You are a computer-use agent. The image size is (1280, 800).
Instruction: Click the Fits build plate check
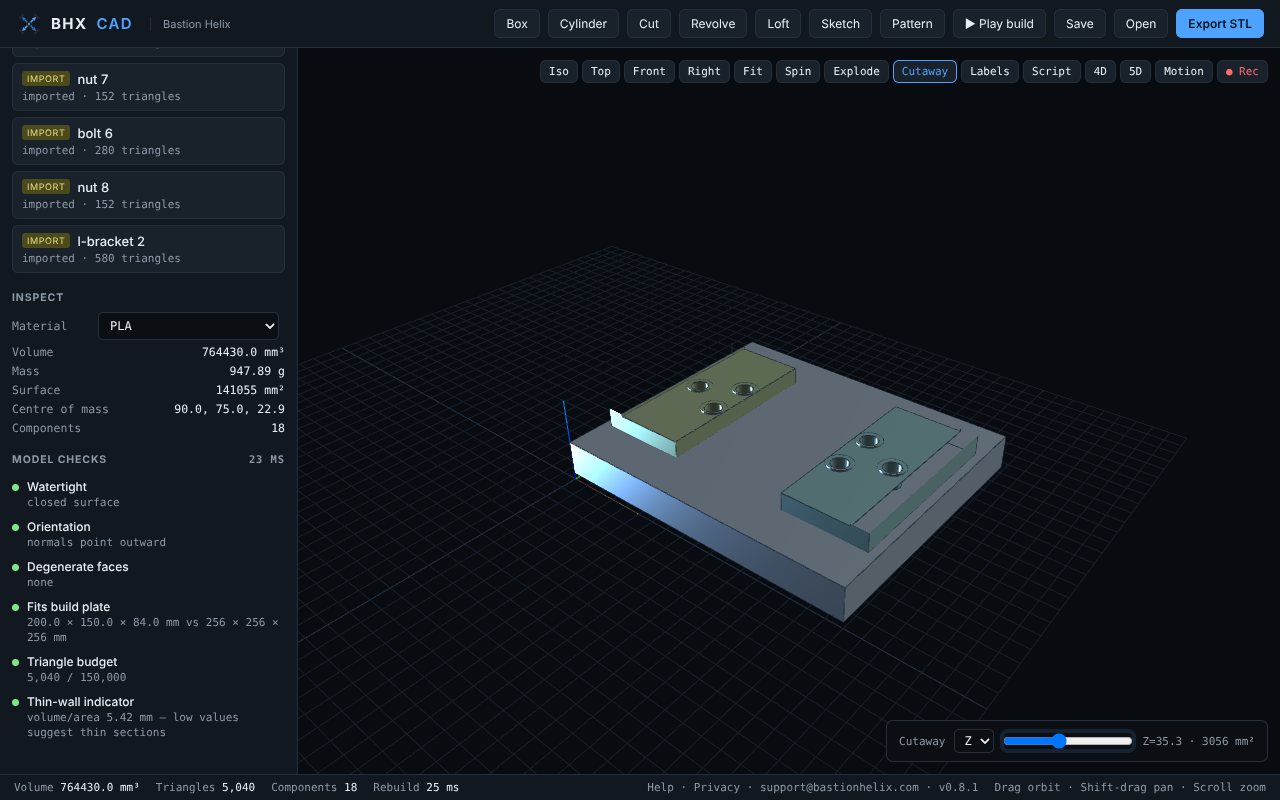[148, 622]
